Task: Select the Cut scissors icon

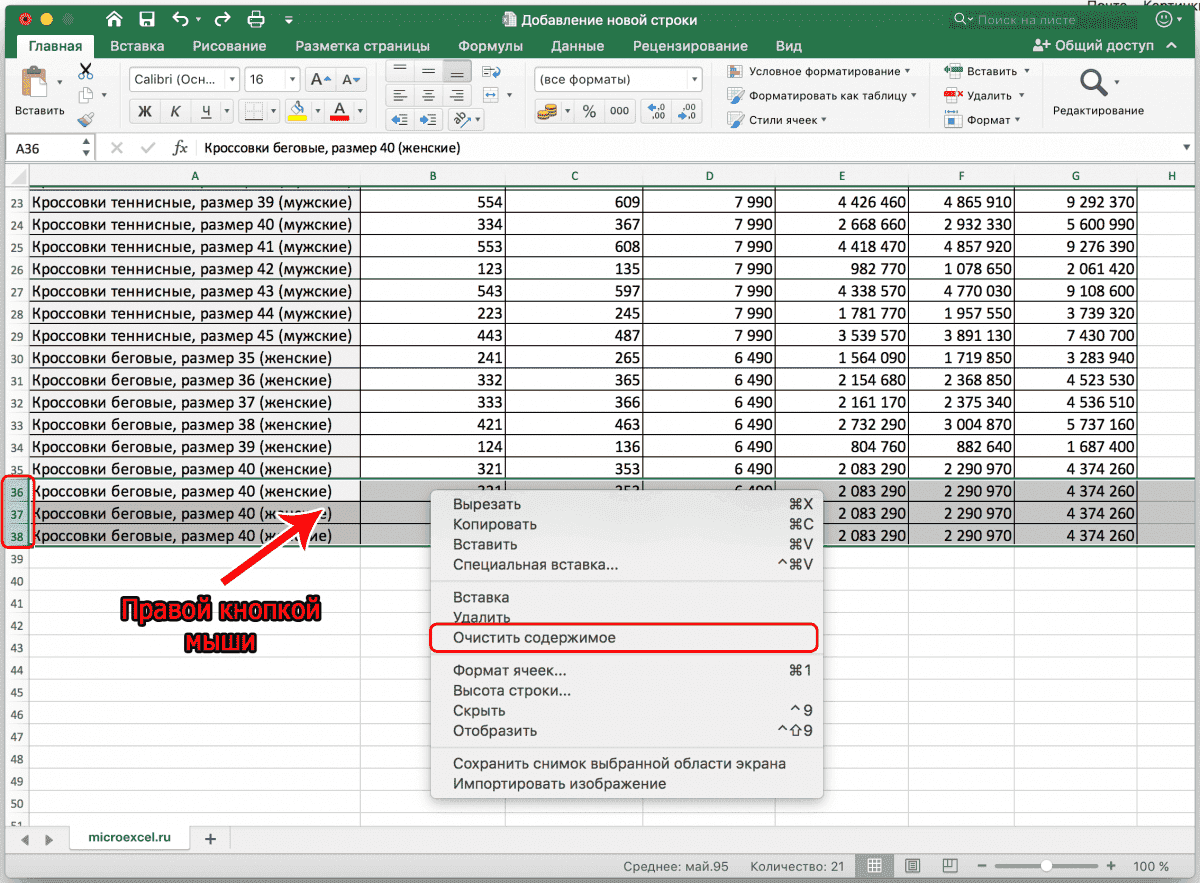Action: point(85,71)
